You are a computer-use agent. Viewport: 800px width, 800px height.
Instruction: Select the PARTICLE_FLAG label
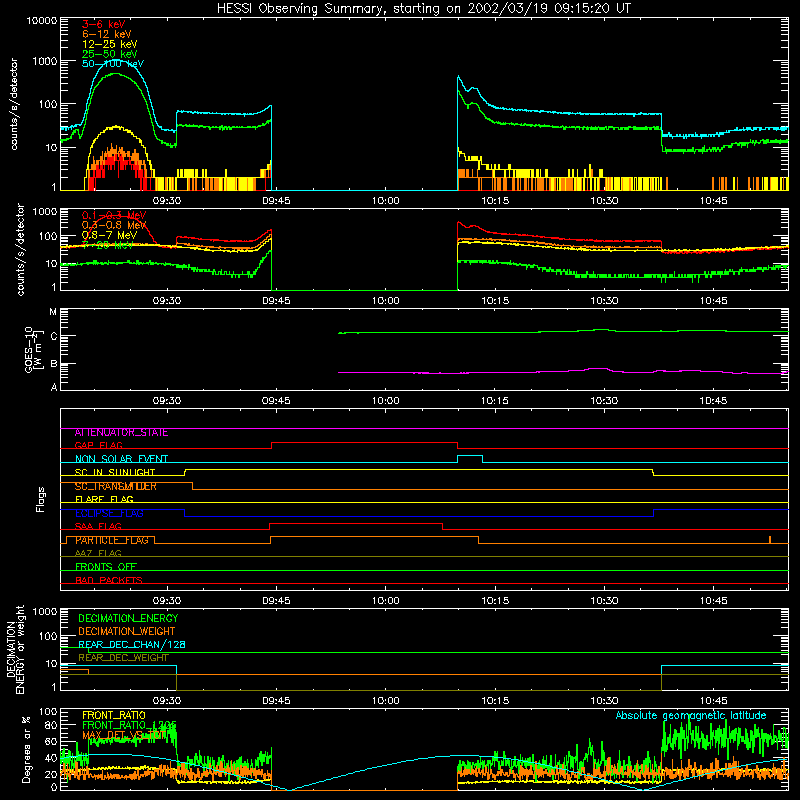pyautogui.click(x=112, y=540)
